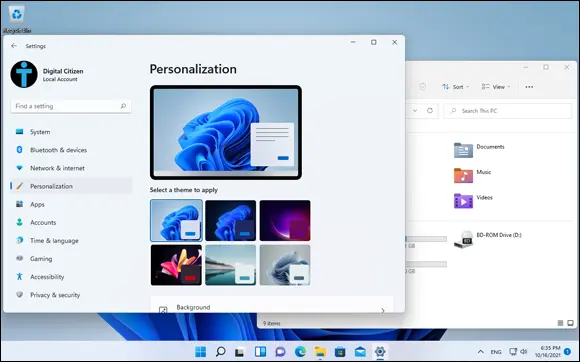580x362 pixels.
Task: Open Privacy & security settings
Action: (x=71, y=295)
